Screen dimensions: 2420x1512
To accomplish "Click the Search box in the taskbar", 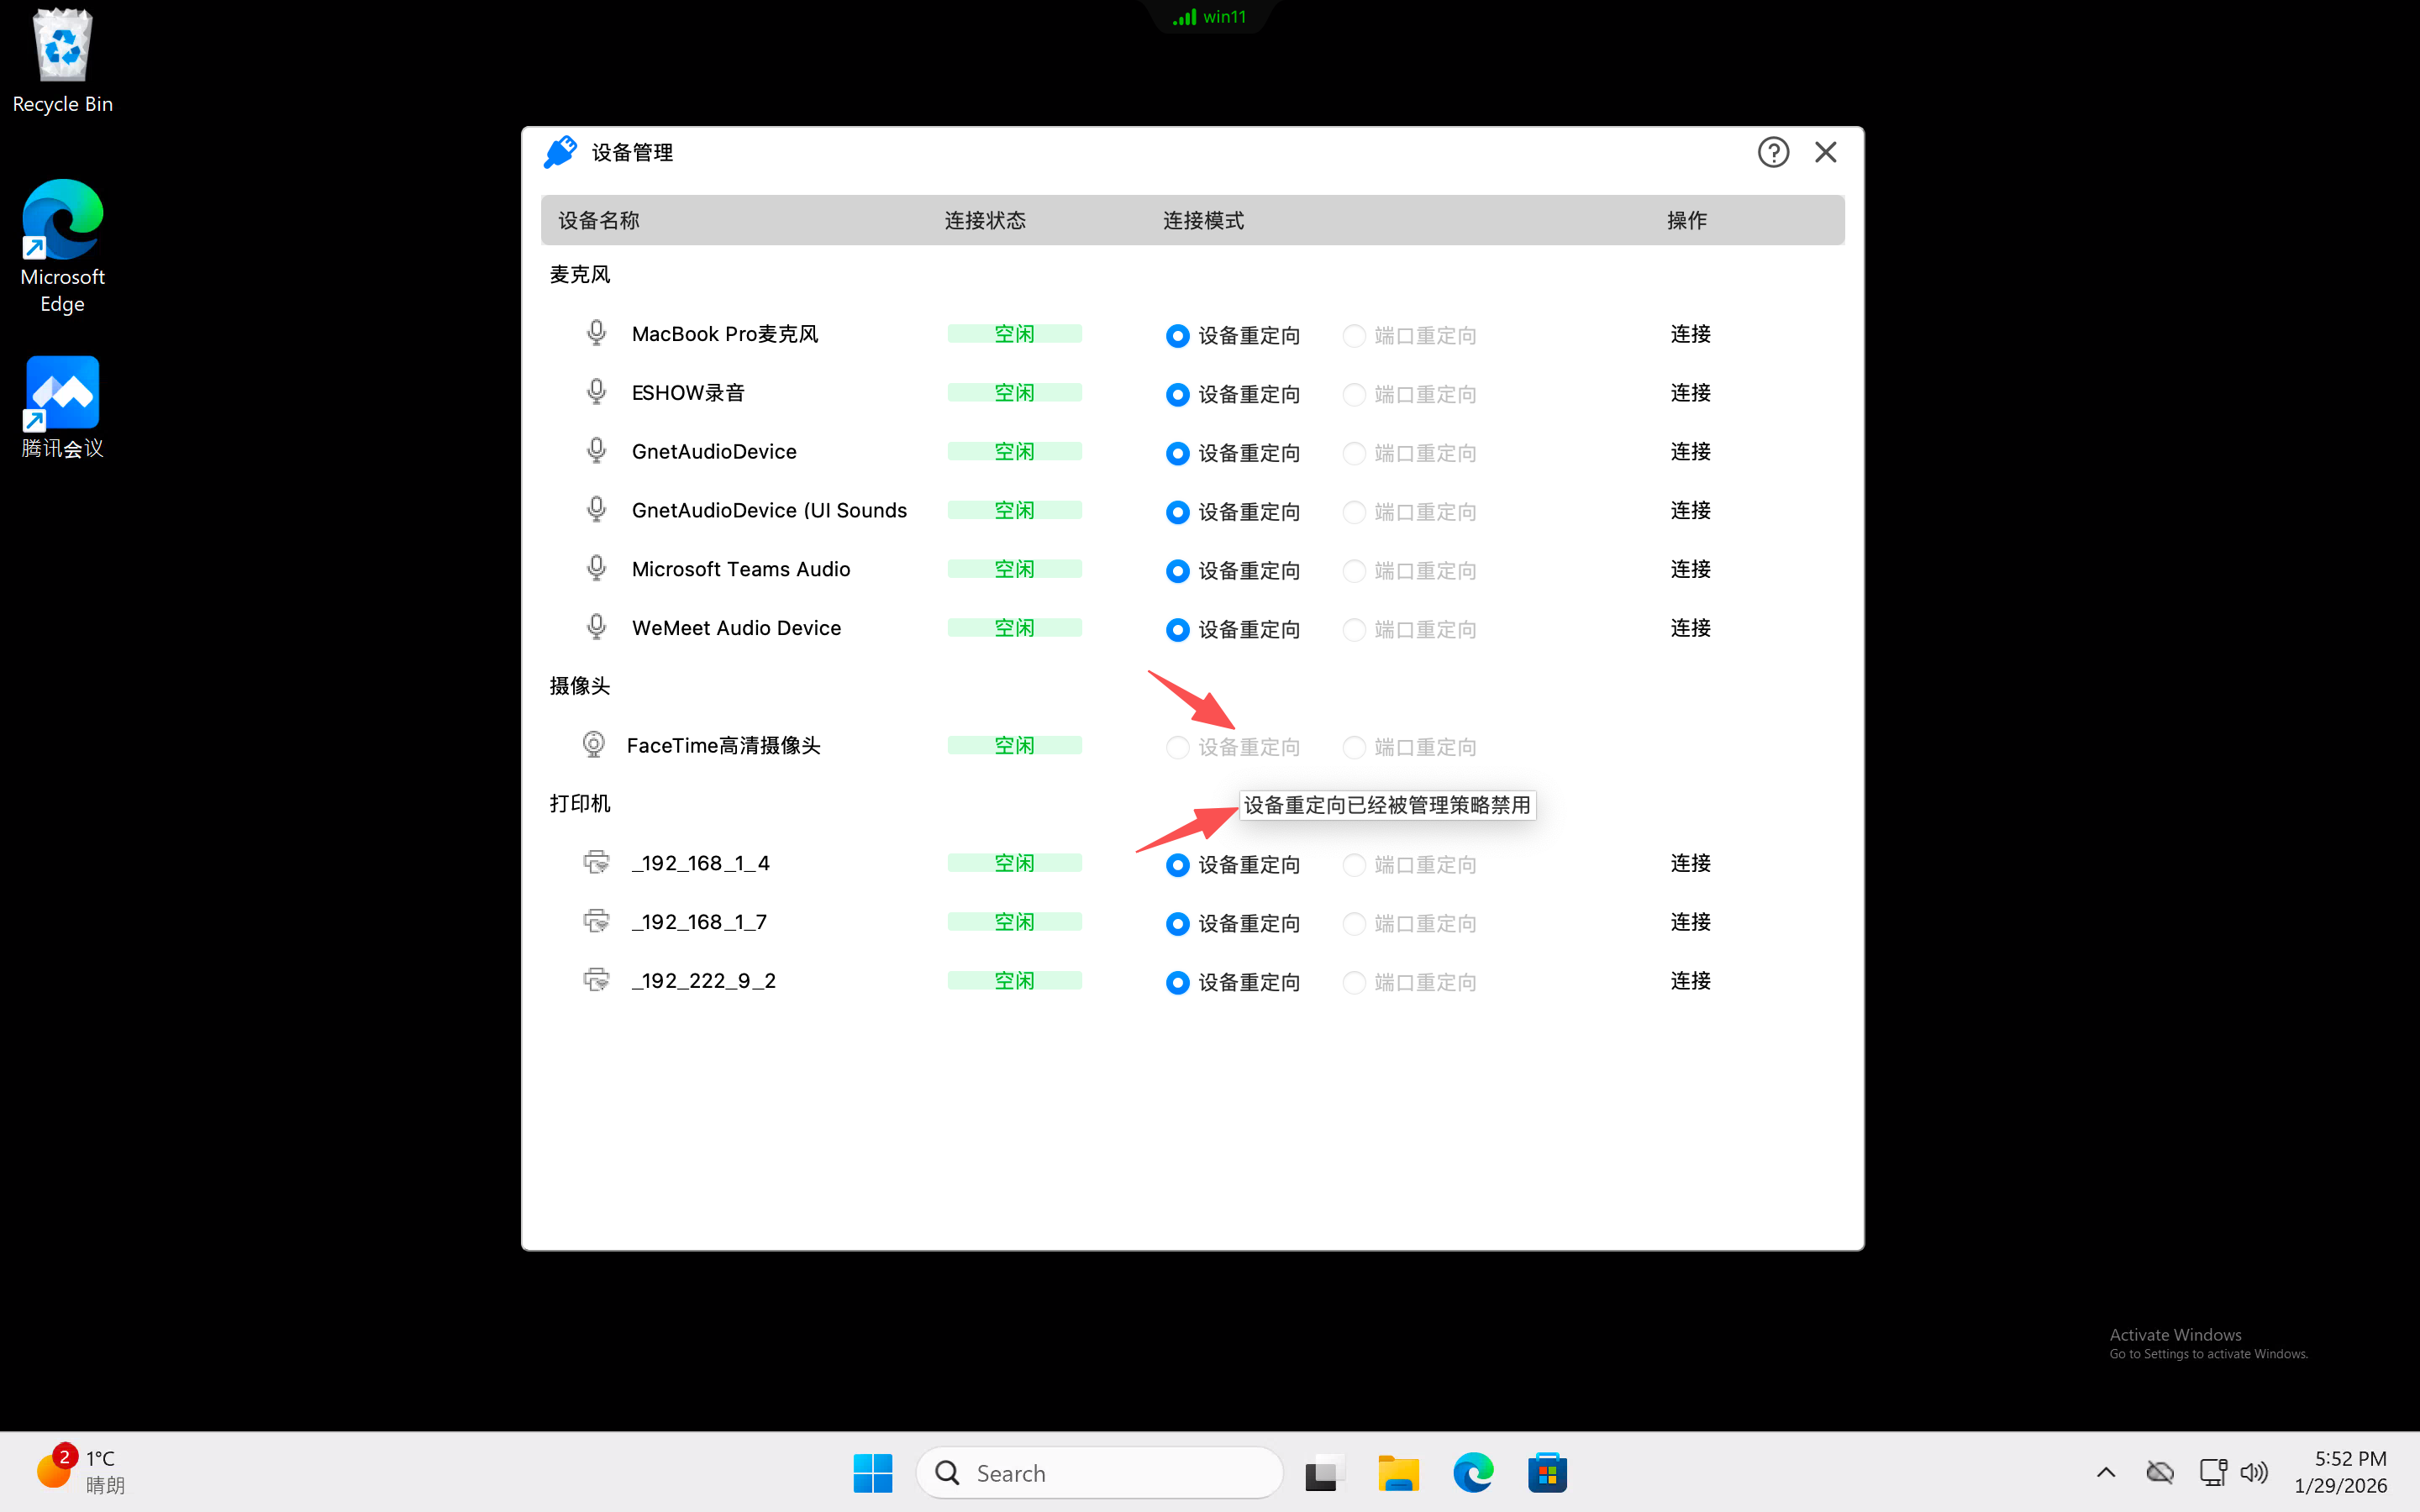I will pos(1100,1472).
